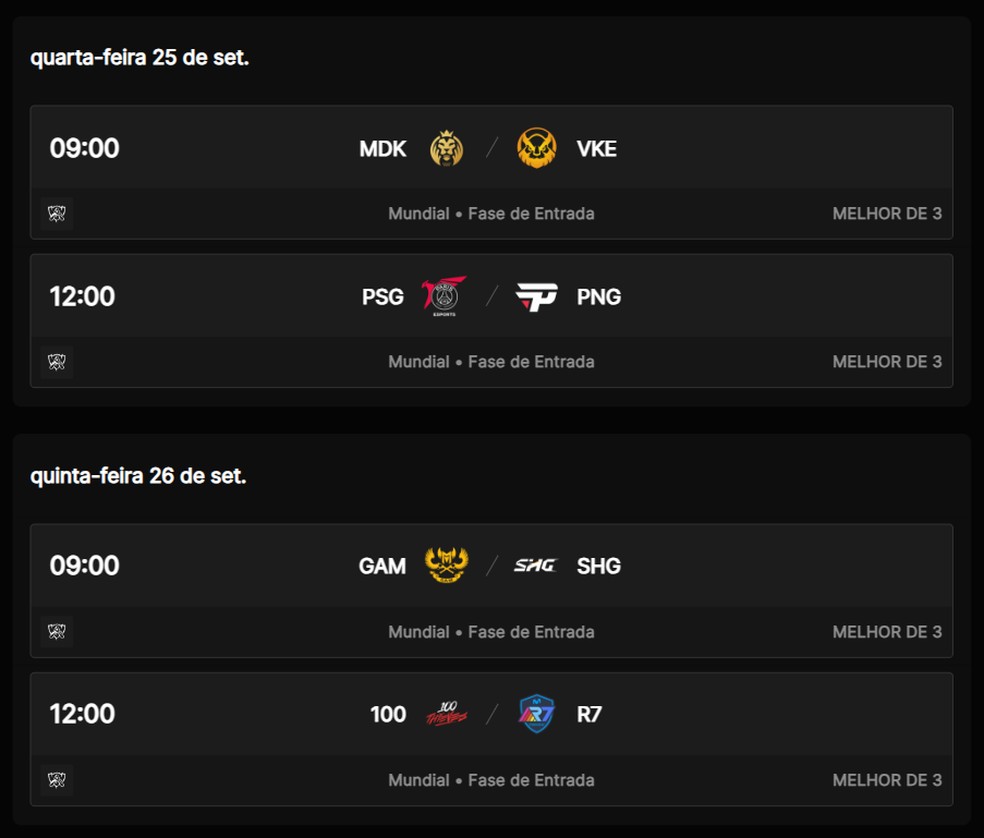
Task: Click the MAD Lions KOI lion logo
Action: [x=446, y=149]
